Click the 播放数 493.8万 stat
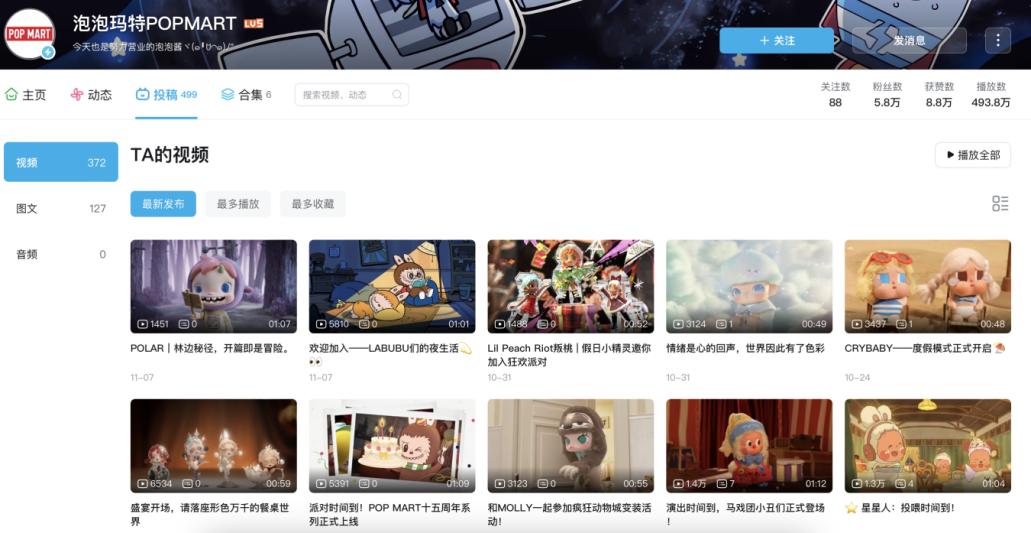 (x=991, y=95)
